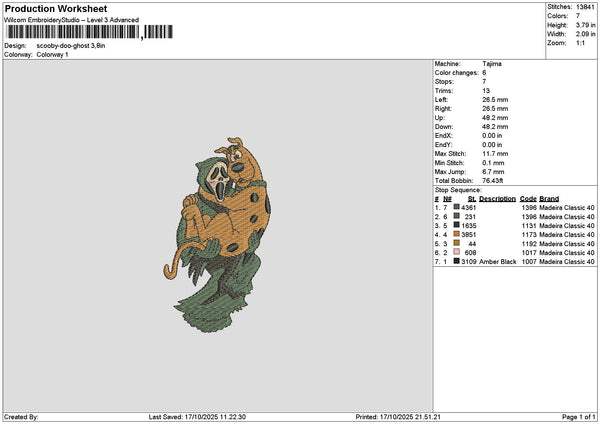Click green swatch for stop 2 (231 stitches)
The width and height of the screenshot is (600, 424).
coord(457,216)
